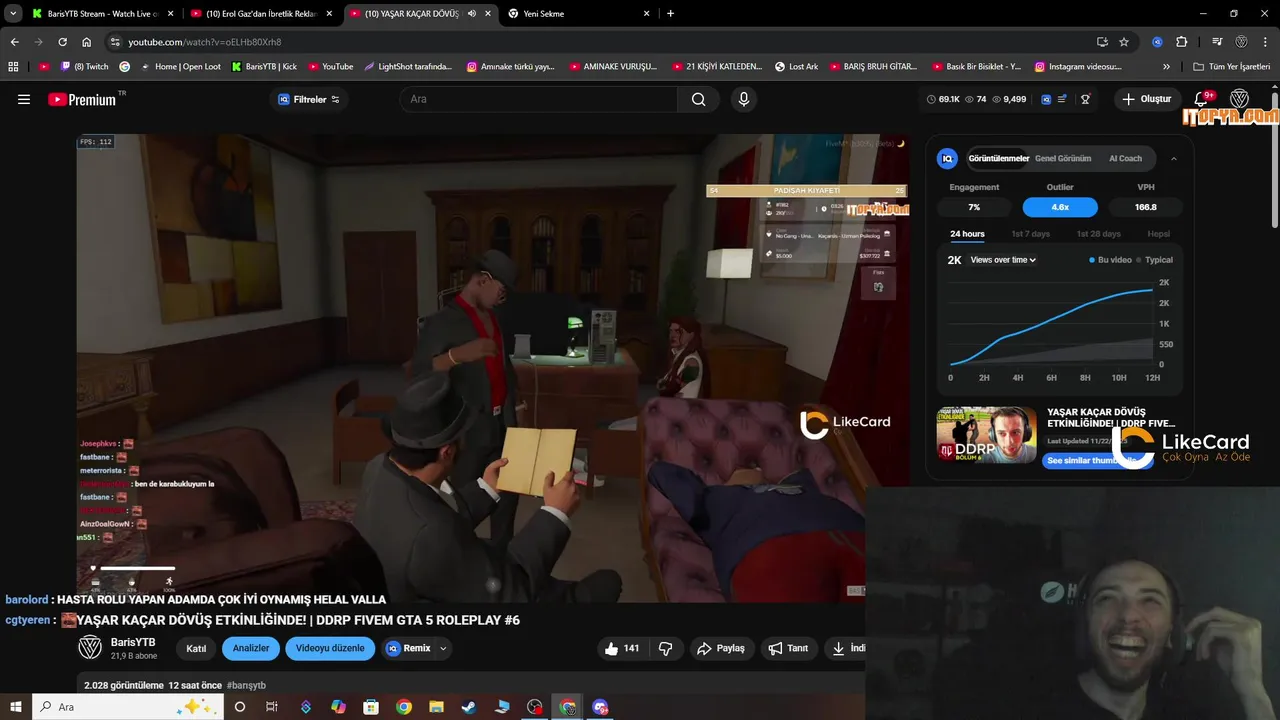Open Microsoft Store from the taskbar
This screenshot has height=720, width=1280.
(371, 707)
